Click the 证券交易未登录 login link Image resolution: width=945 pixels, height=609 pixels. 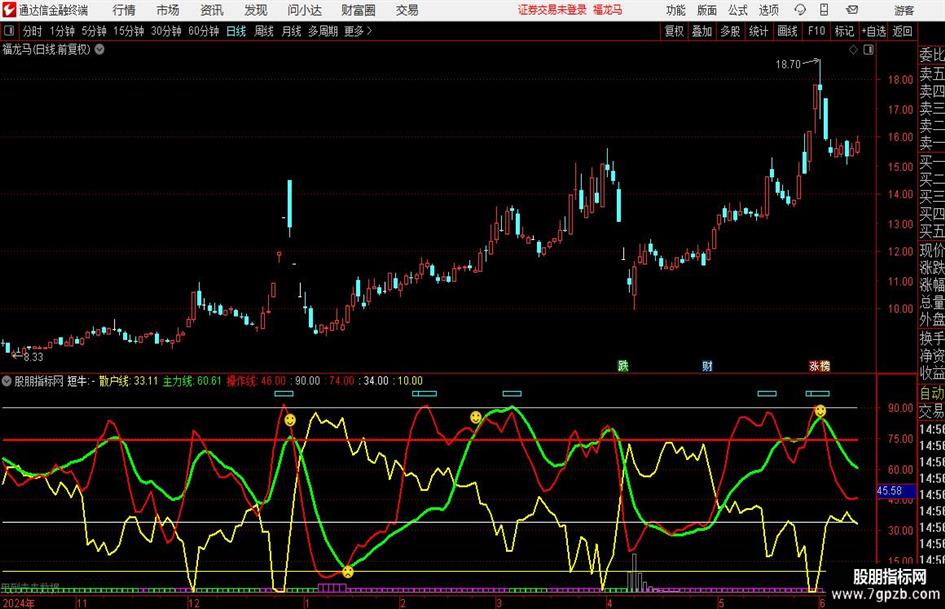pyautogui.click(x=552, y=10)
